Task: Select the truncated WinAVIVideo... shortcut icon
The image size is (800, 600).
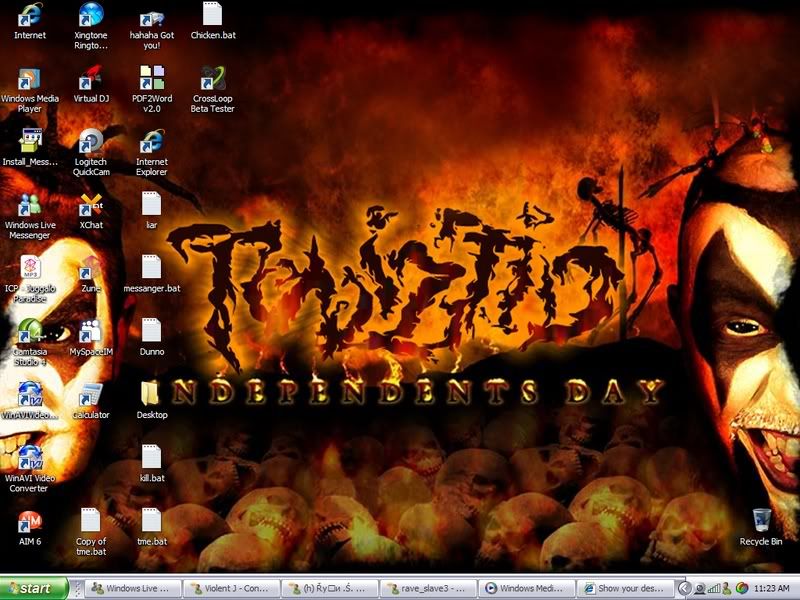Action: (30, 394)
